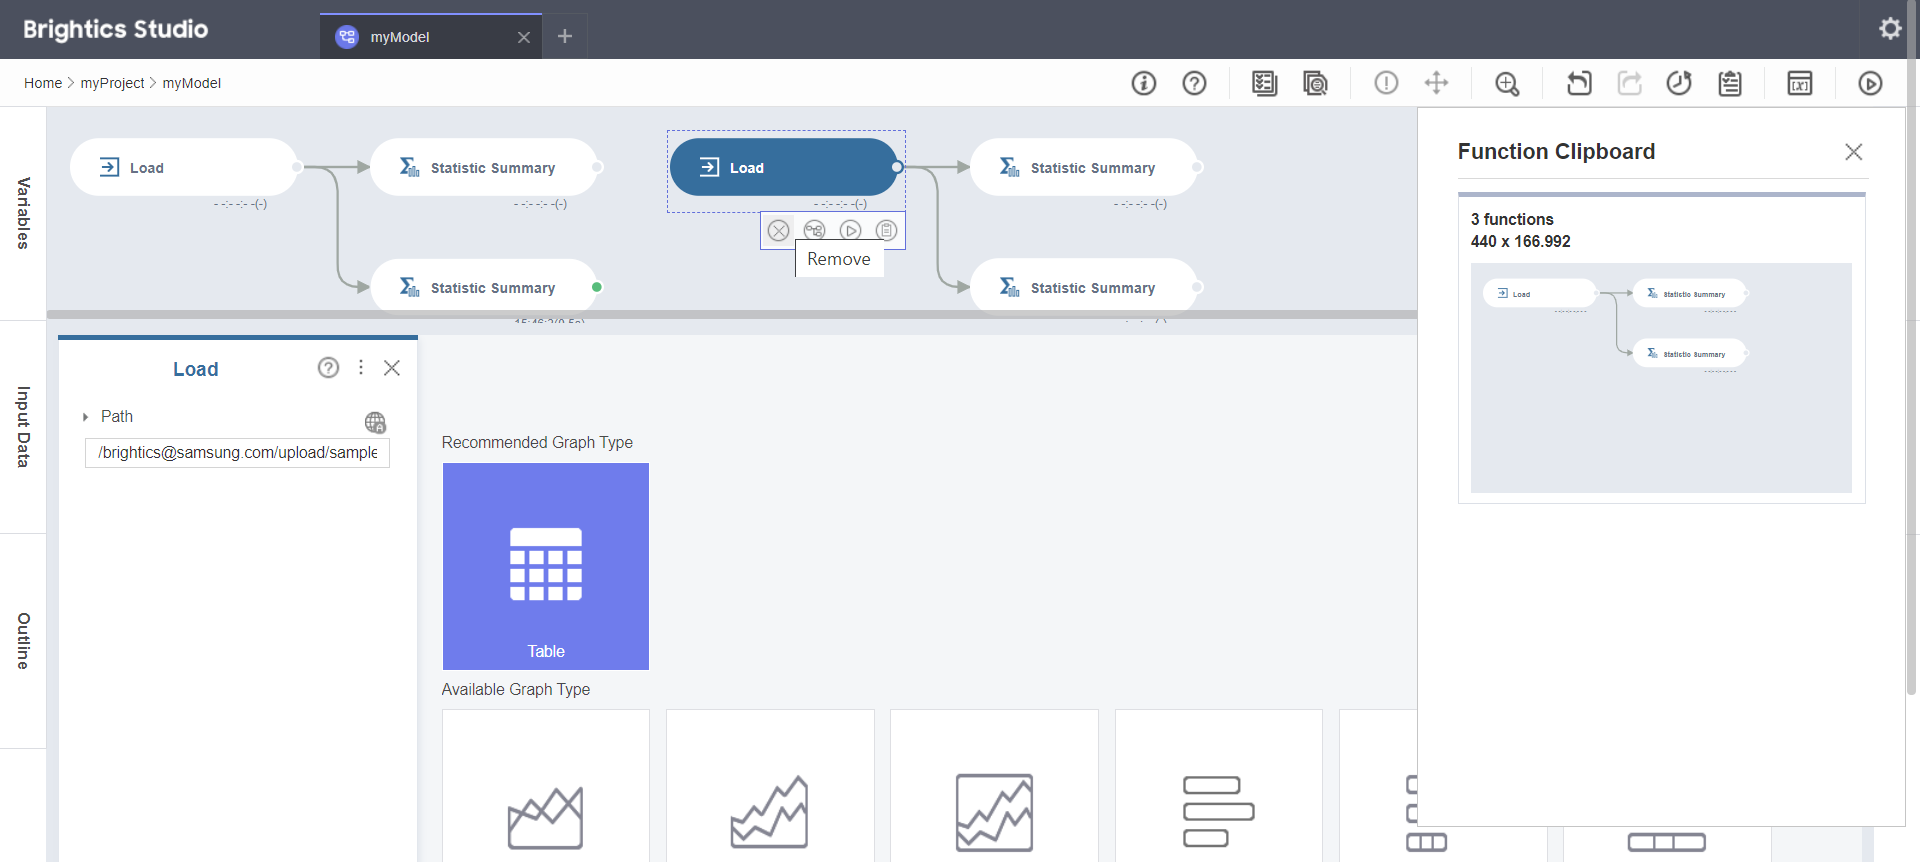Click the run icon under the selected Load node
This screenshot has height=862, width=1920.
851,230
